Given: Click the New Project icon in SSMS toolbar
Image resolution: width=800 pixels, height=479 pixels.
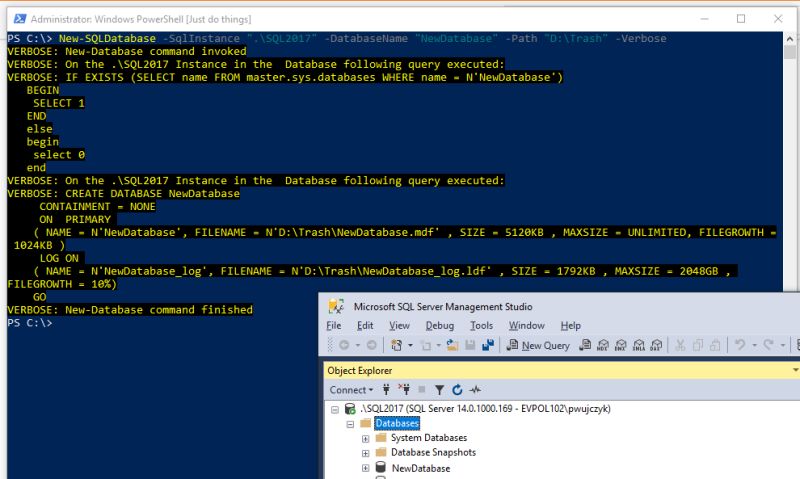Looking at the screenshot, I should tap(396, 345).
